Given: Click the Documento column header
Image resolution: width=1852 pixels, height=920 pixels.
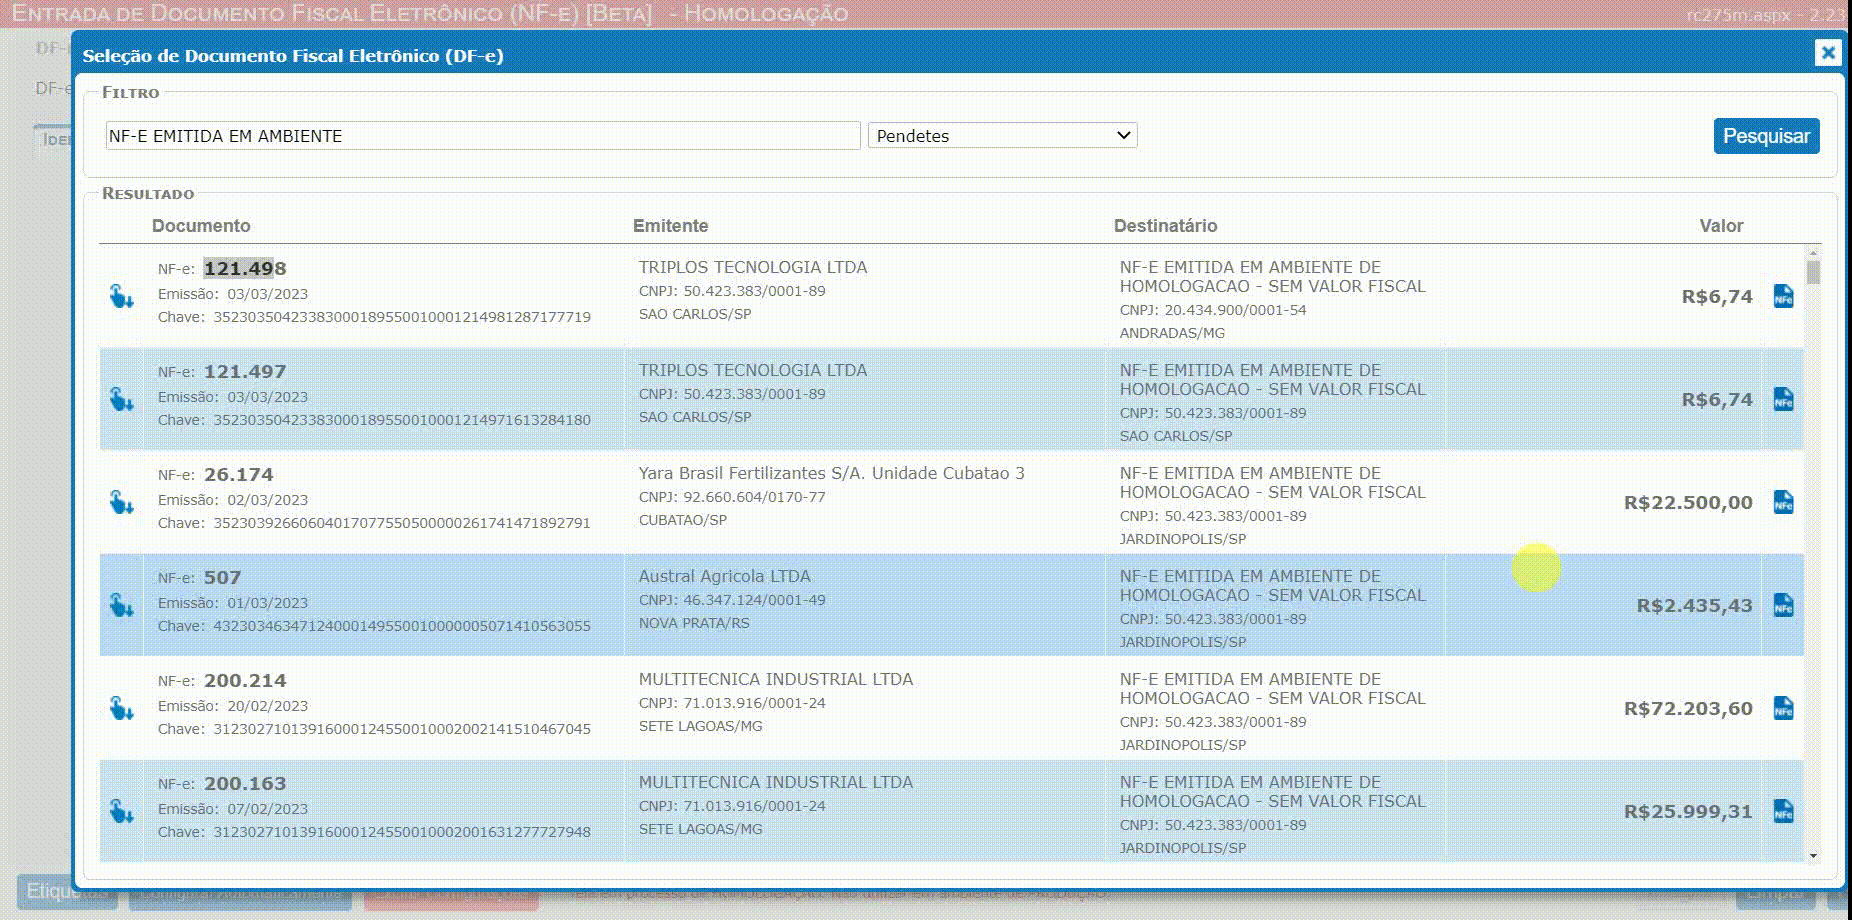Looking at the screenshot, I should (x=201, y=226).
